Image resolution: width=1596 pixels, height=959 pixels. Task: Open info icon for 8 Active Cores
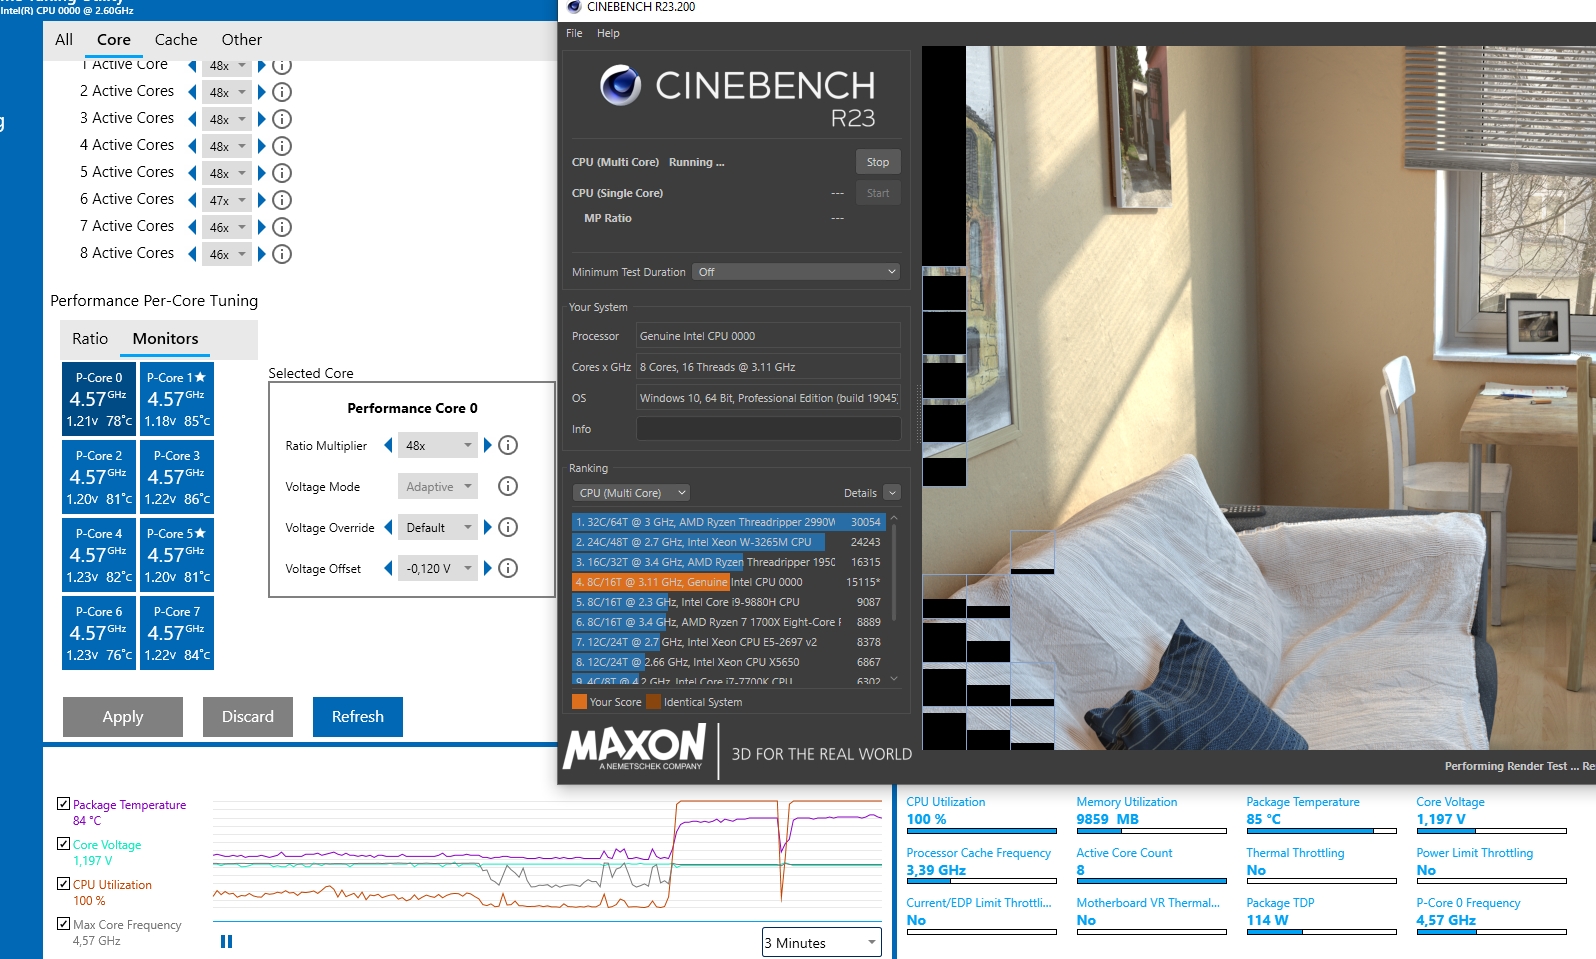coord(282,254)
